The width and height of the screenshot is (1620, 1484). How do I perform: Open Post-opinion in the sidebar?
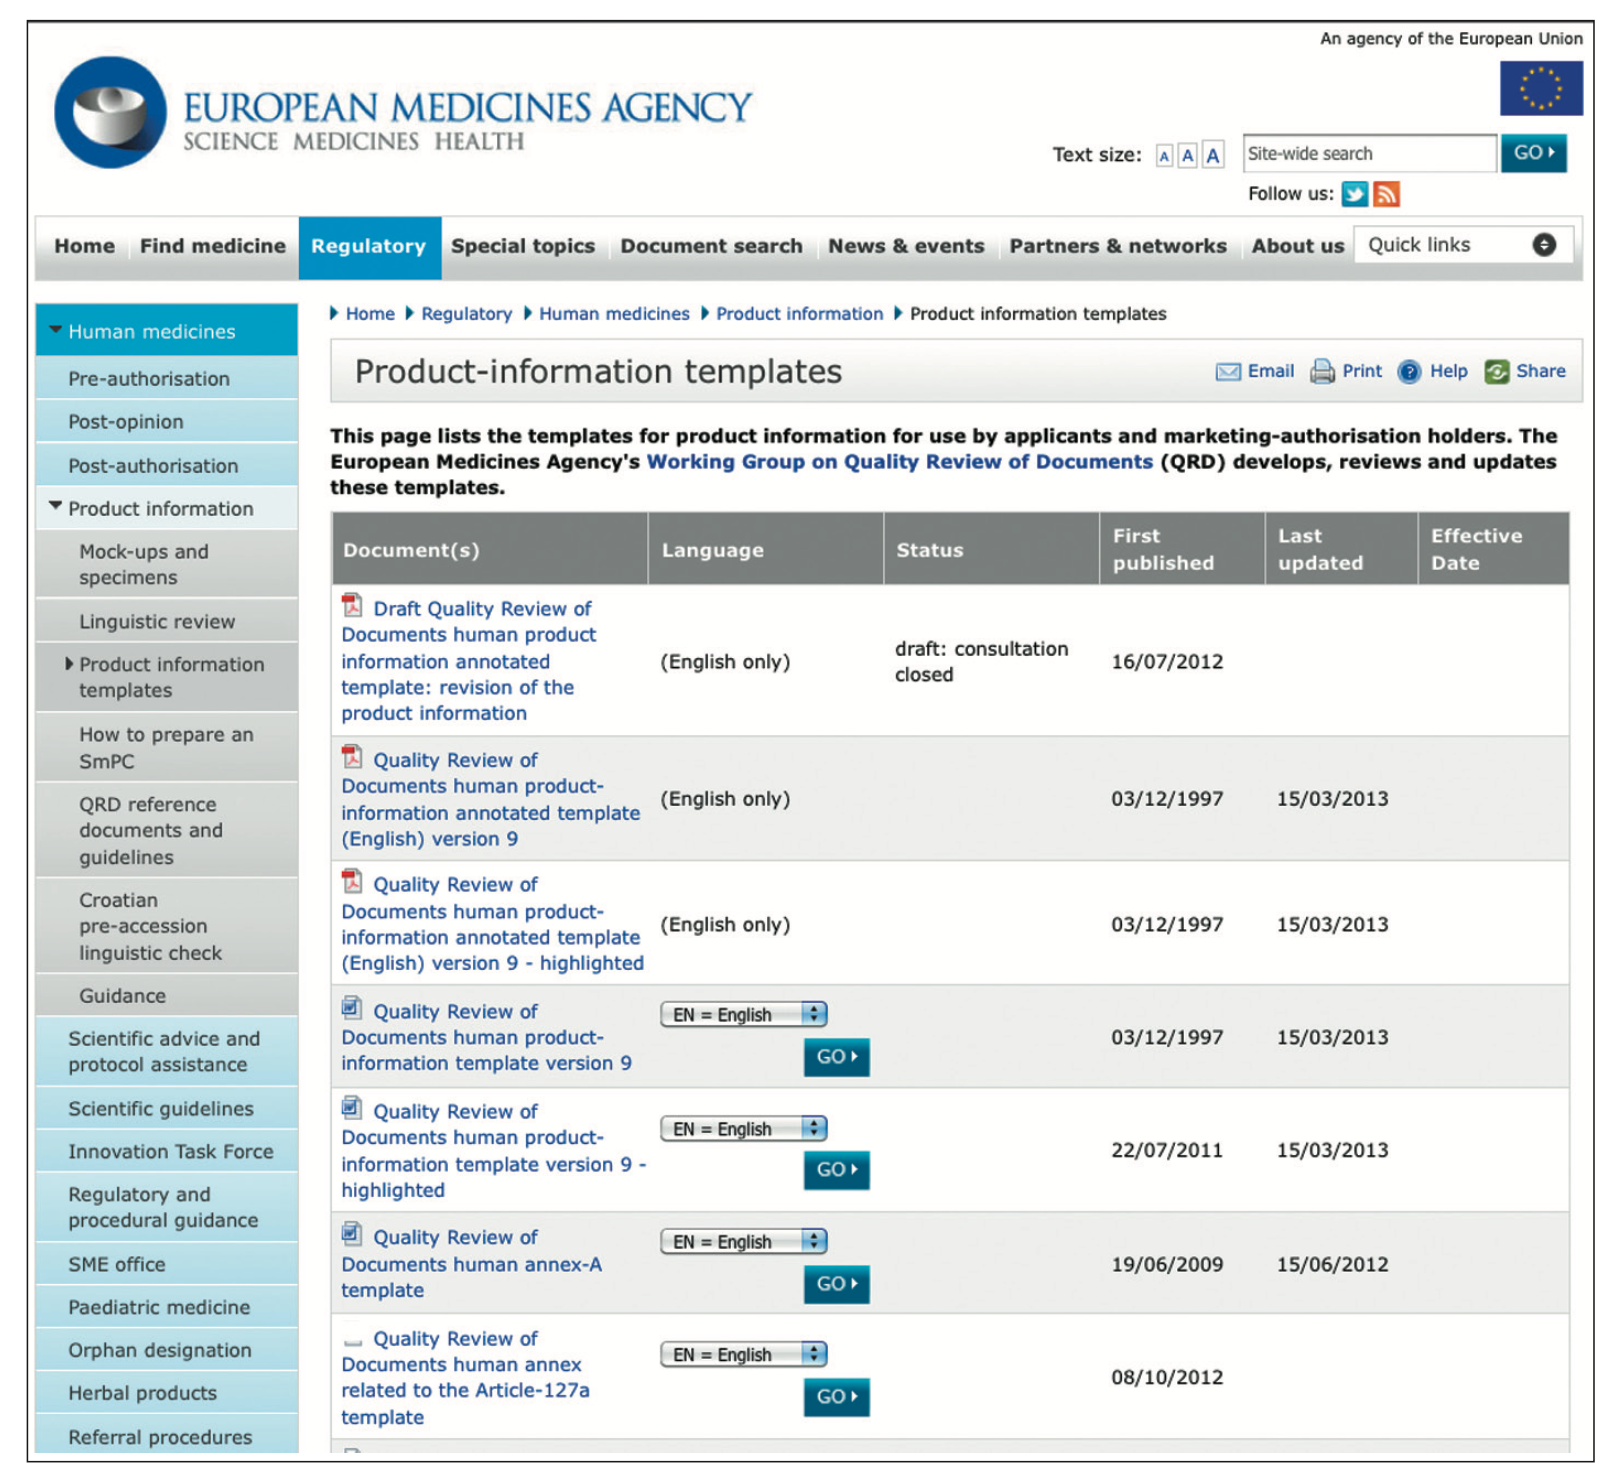coord(167,422)
